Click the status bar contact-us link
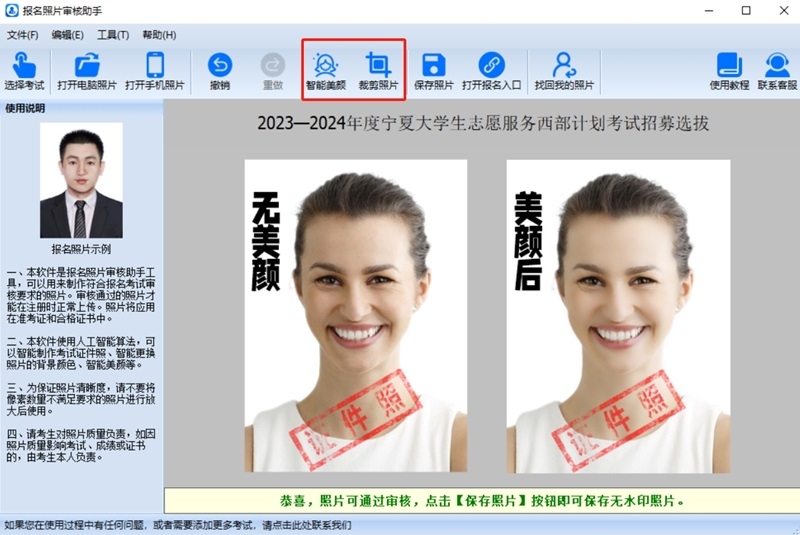The height and width of the screenshot is (535, 800). pyautogui.click(x=178, y=525)
